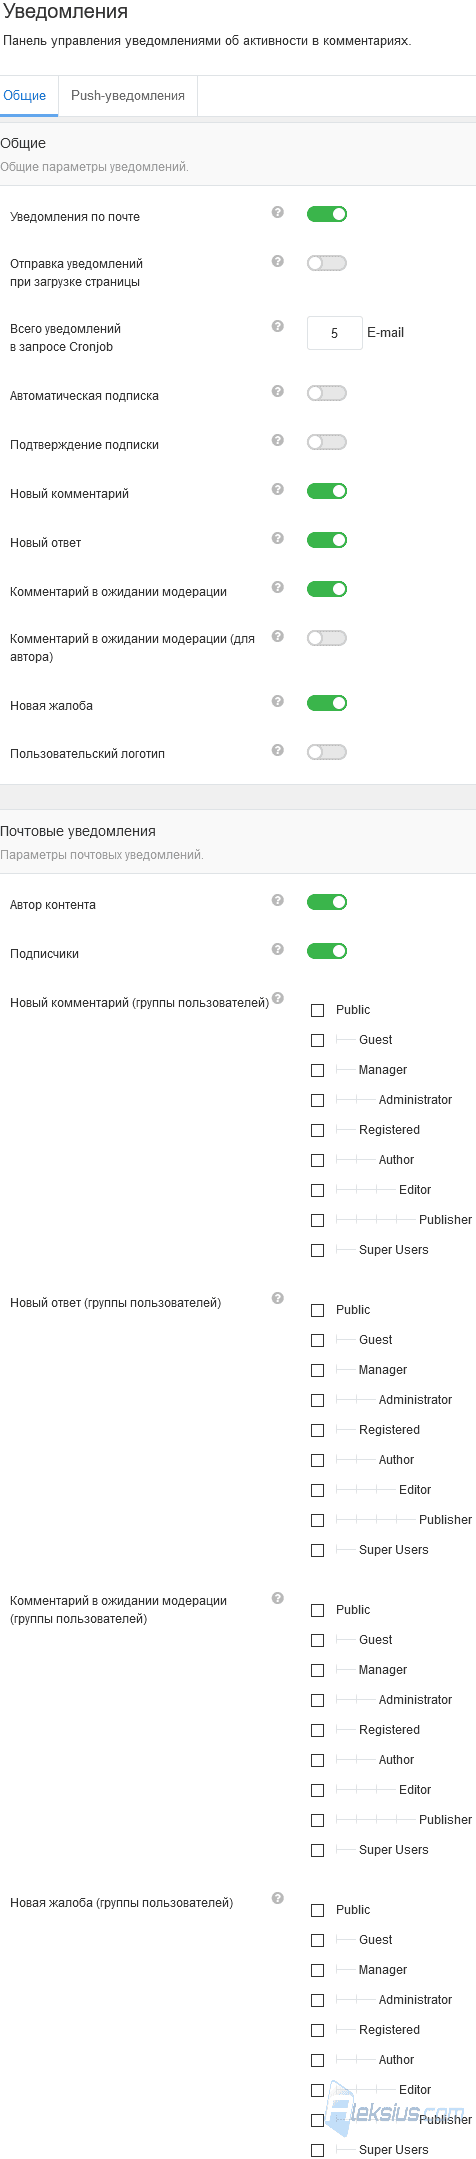Check Administrator under Комментарий в ожидании модерации groups

click(x=317, y=1700)
